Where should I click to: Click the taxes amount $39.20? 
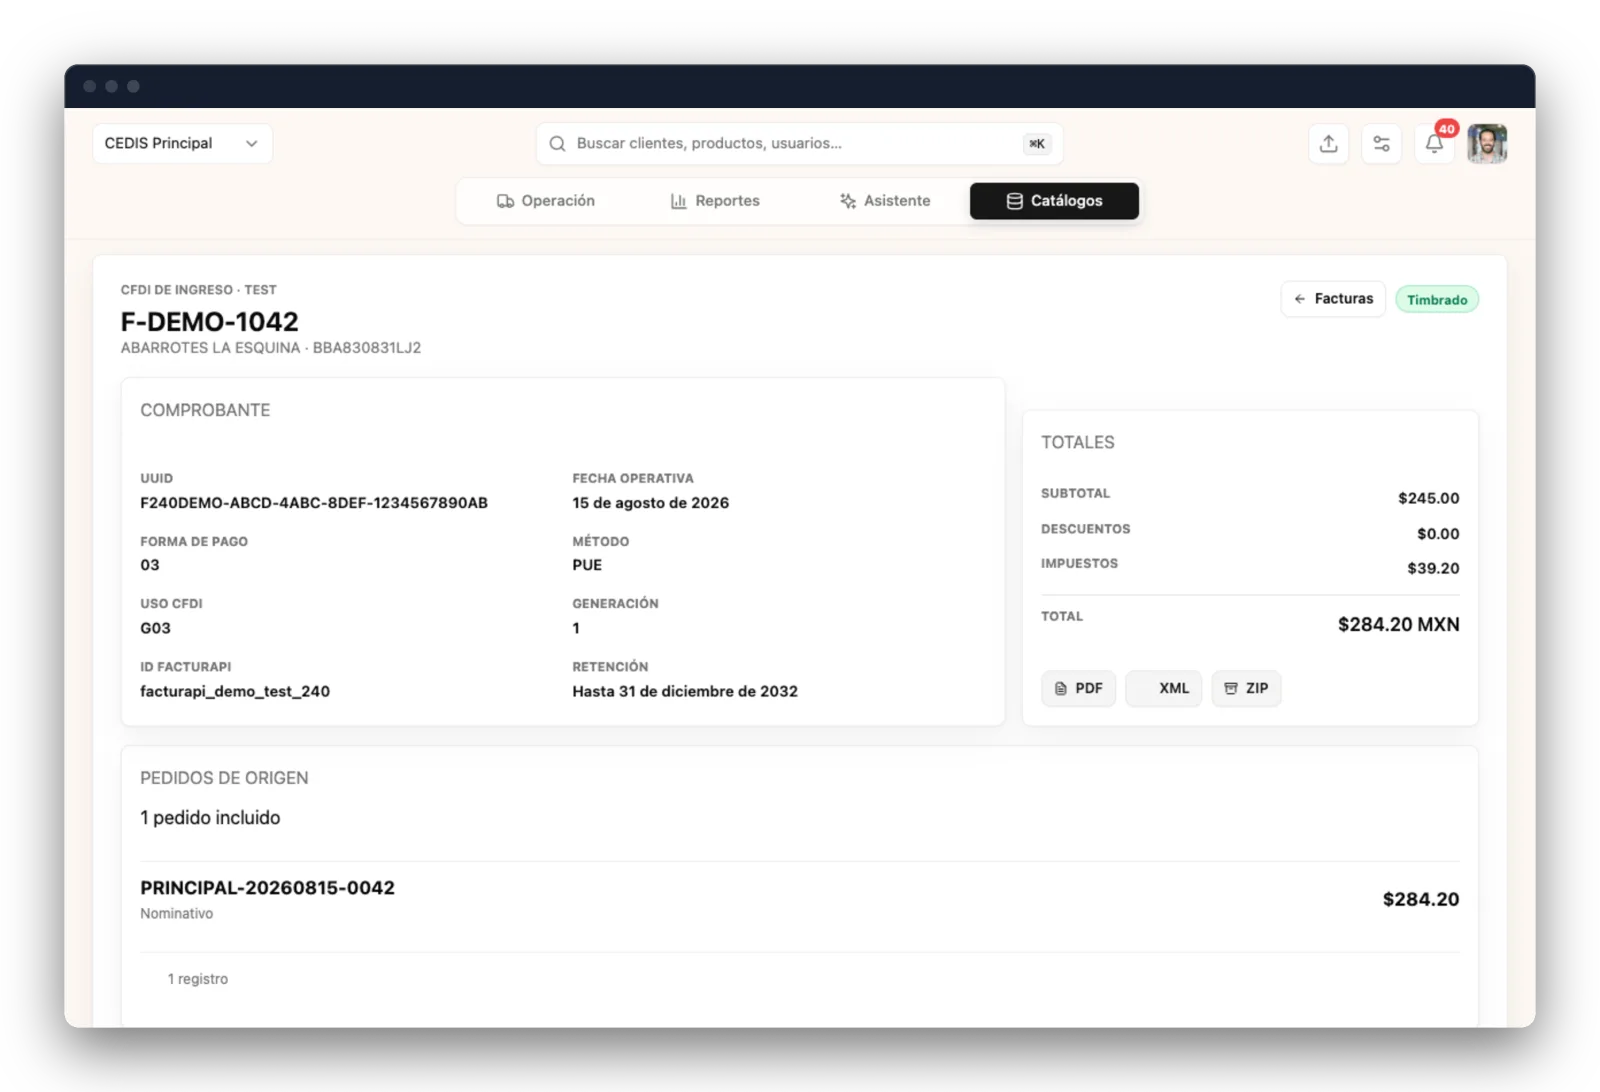pyautogui.click(x=1433, y=568)
